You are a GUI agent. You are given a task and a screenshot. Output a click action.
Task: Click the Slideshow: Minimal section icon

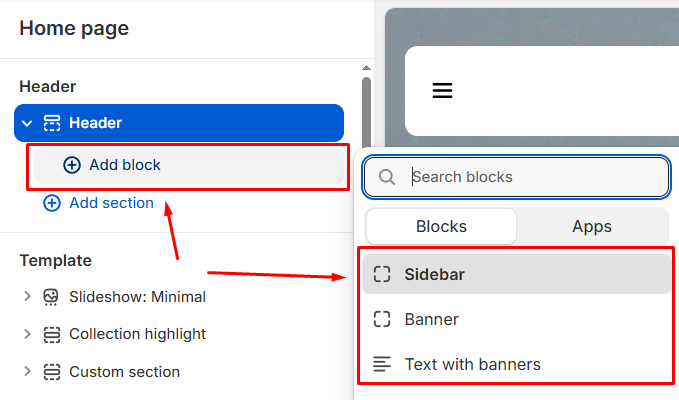[x=51, y=297]
